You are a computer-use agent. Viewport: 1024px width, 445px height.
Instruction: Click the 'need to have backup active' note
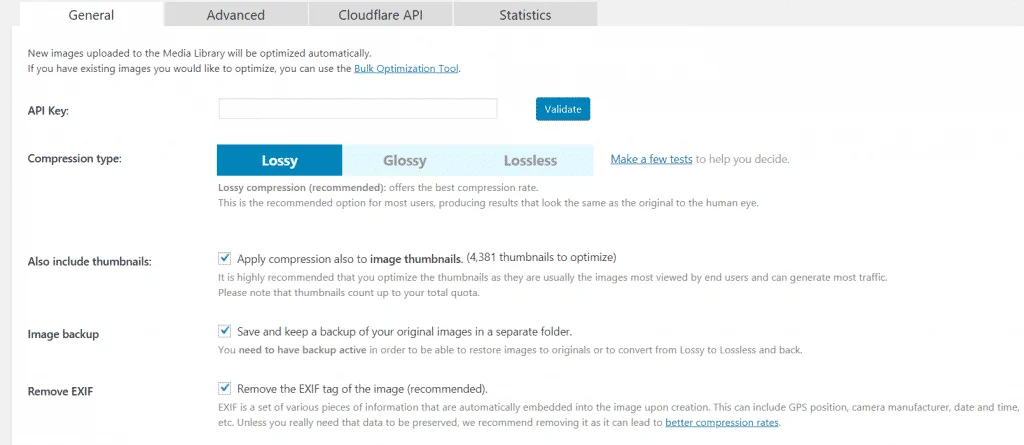(303, 350)
